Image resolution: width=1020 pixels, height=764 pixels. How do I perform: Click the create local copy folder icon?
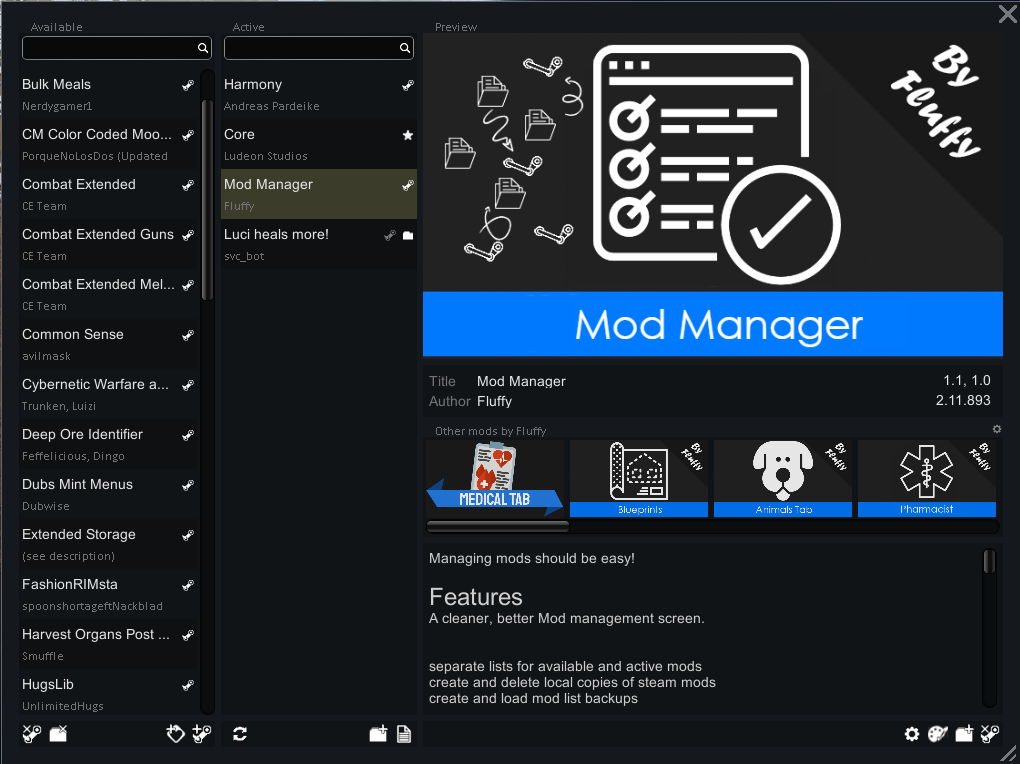[x=963, y=734]
